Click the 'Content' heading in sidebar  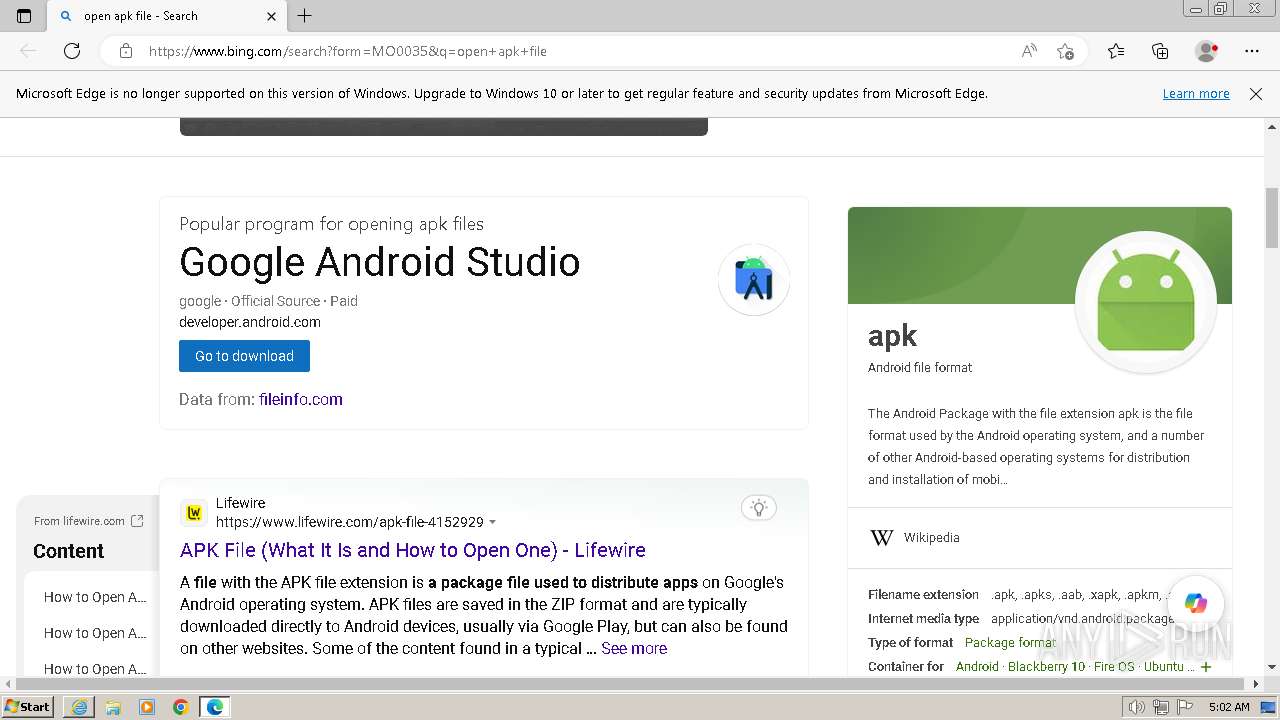(x=68, y=551)
